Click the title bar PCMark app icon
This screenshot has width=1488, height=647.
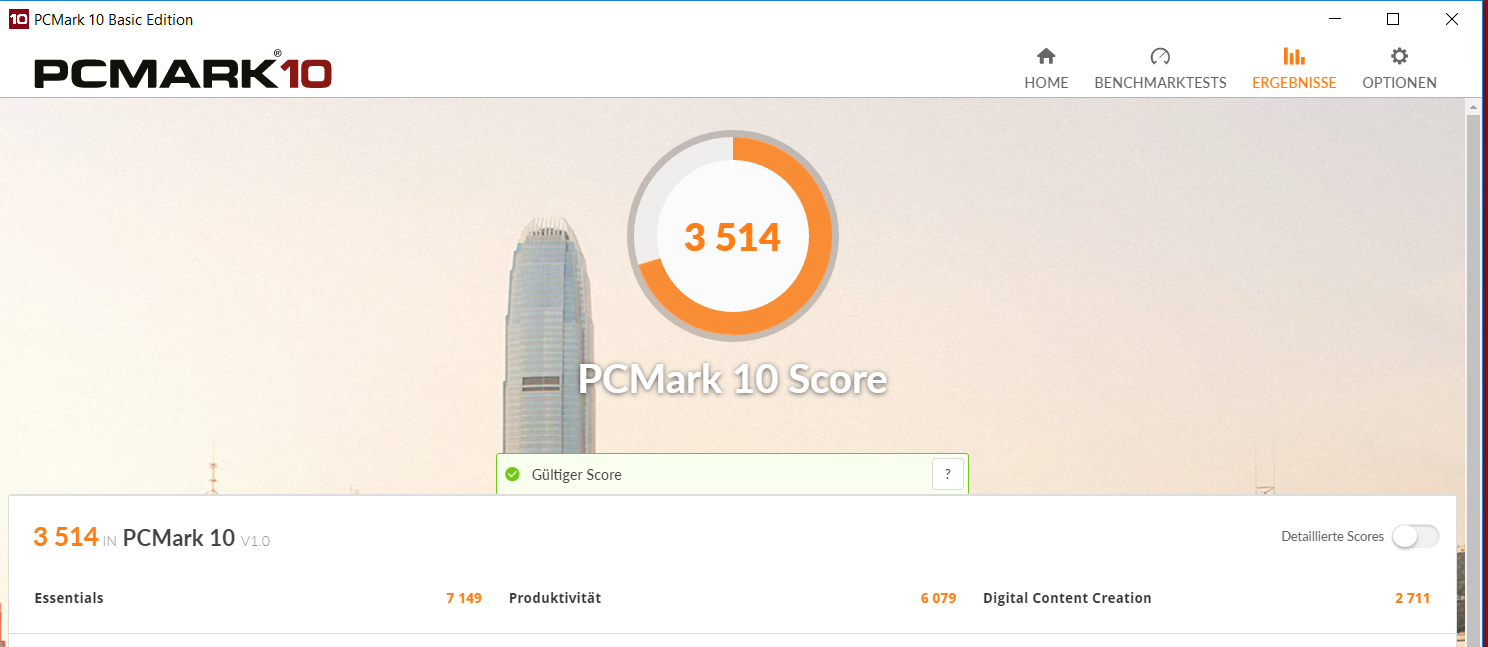tap(18, 19)
